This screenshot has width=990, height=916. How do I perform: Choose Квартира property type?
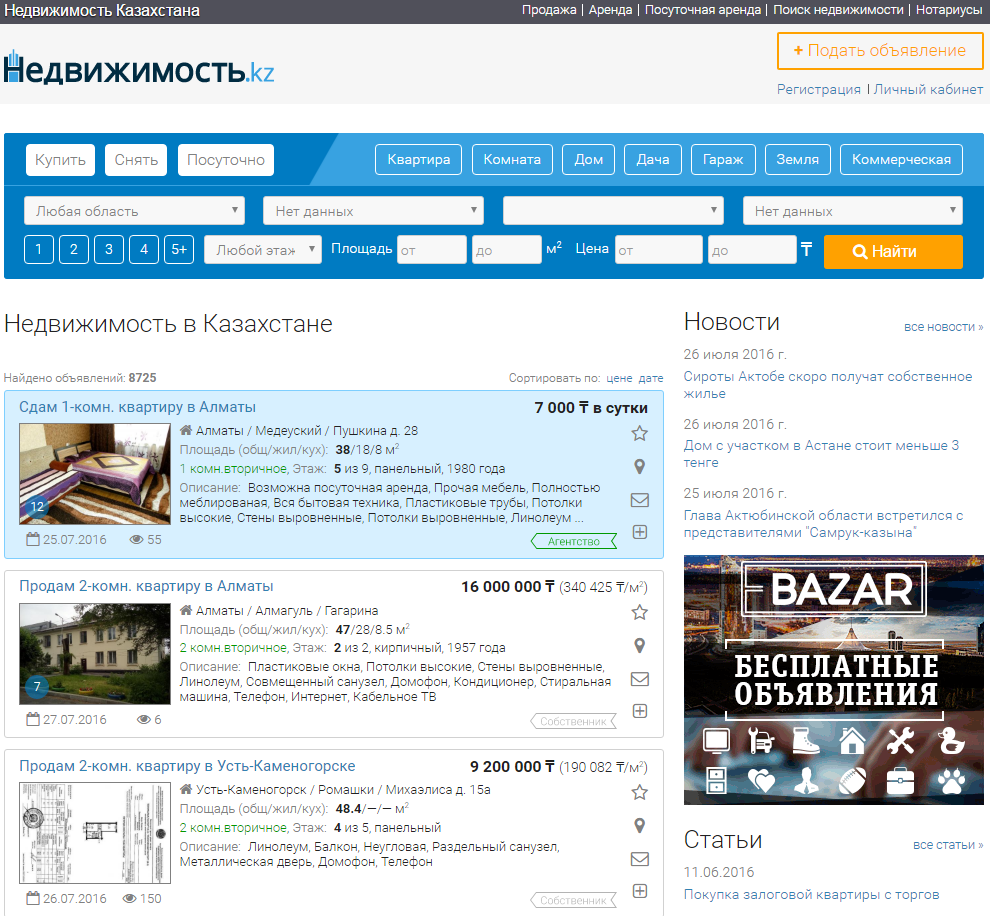[419, 159]
